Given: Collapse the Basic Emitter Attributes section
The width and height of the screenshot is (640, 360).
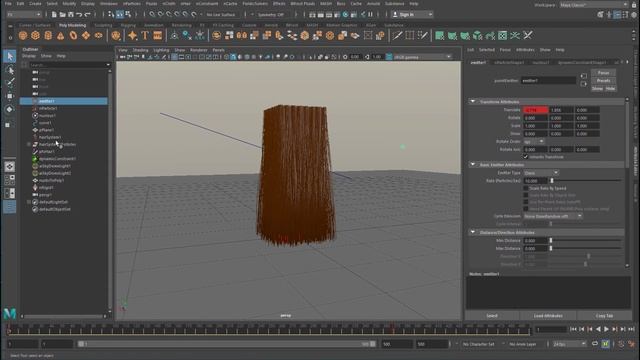Looking at the screenshot, I should point(473,164).
